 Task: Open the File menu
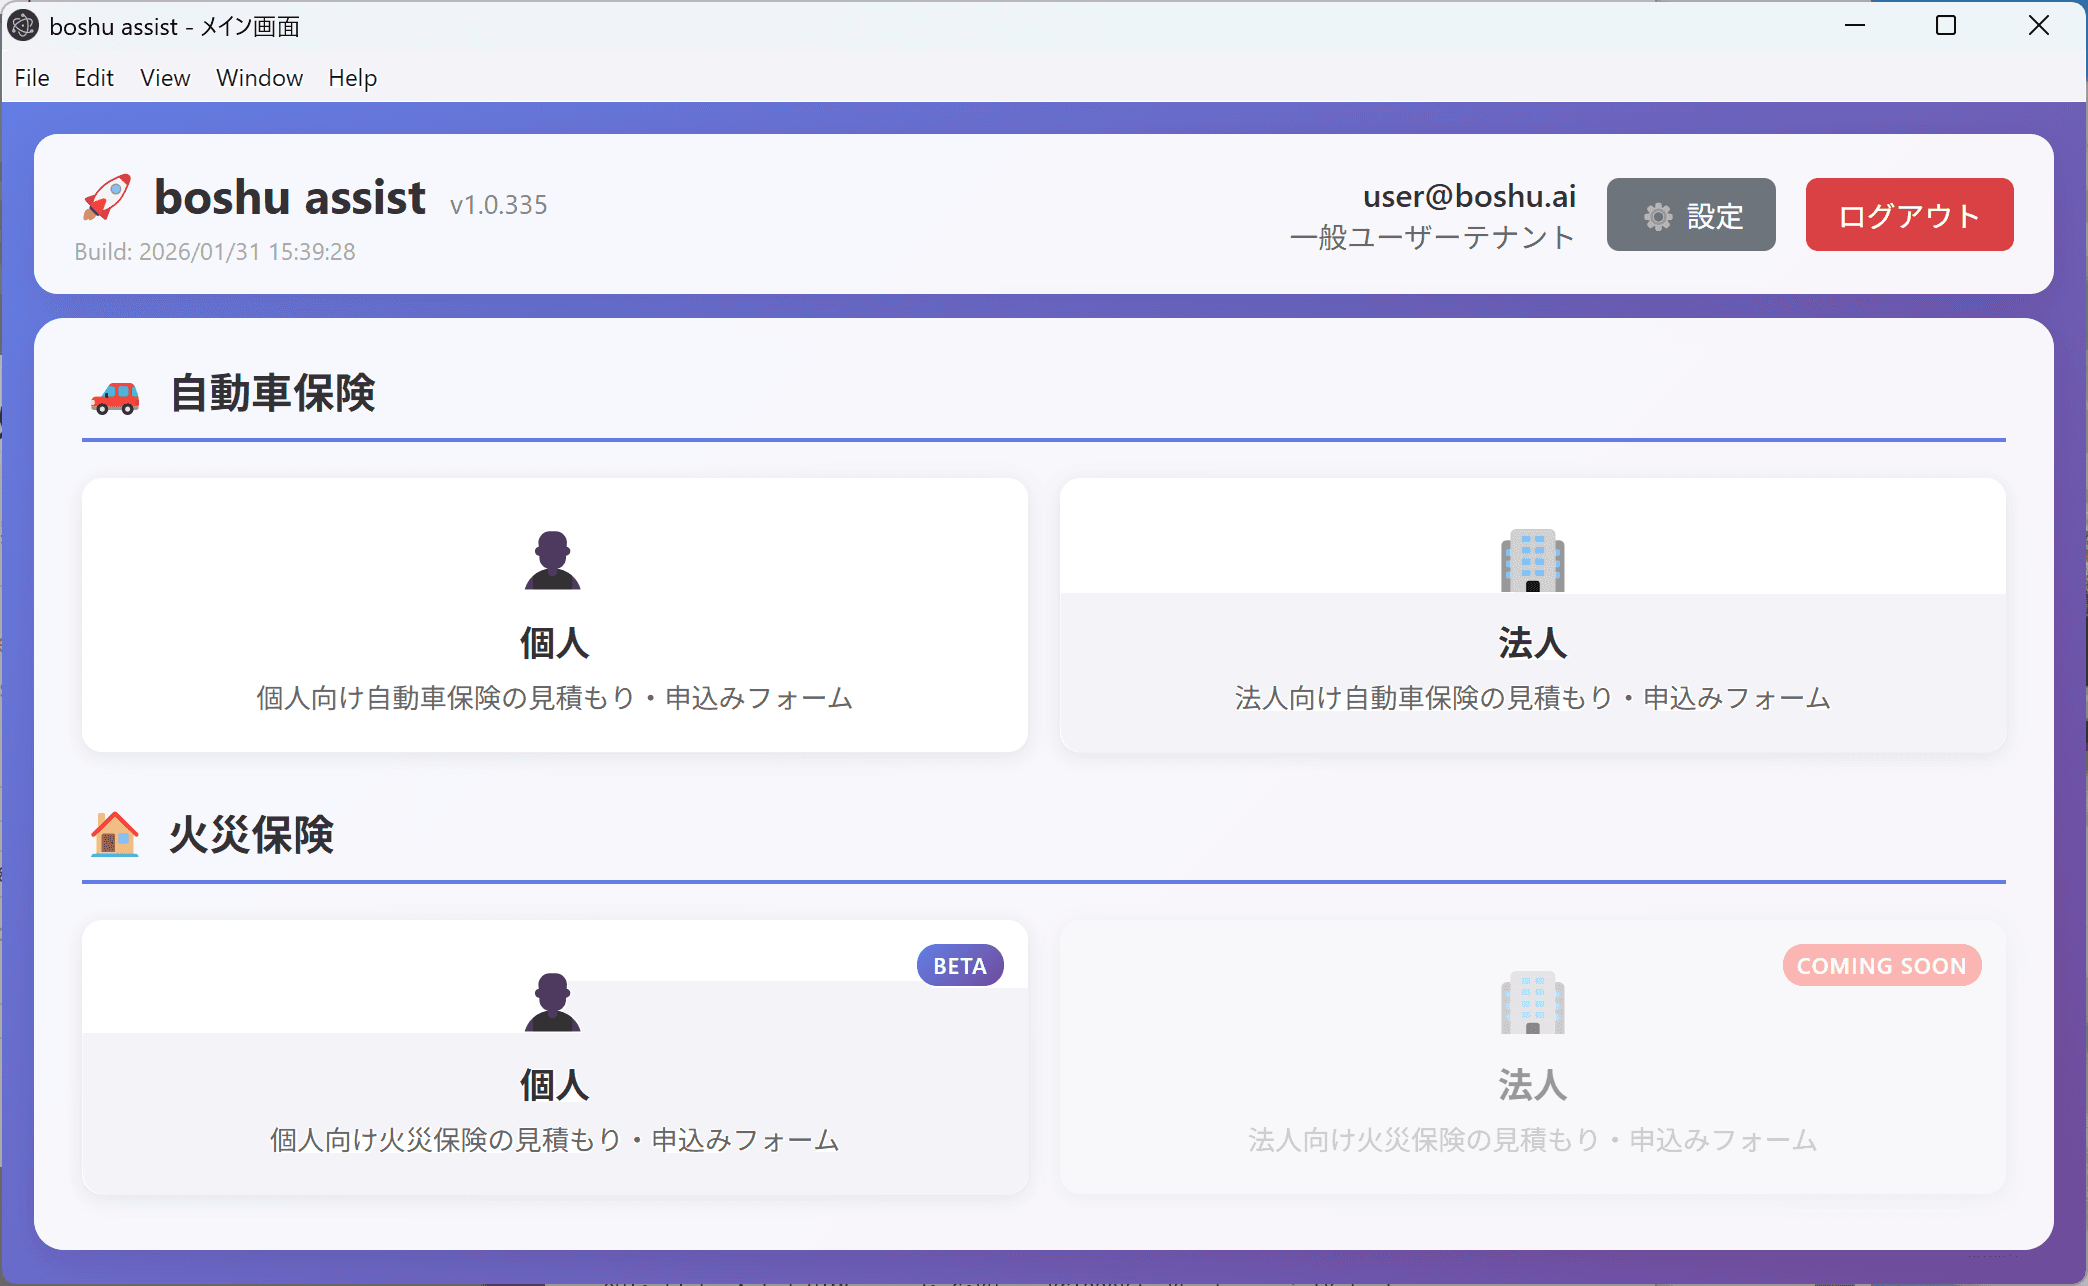pos(31,78)
